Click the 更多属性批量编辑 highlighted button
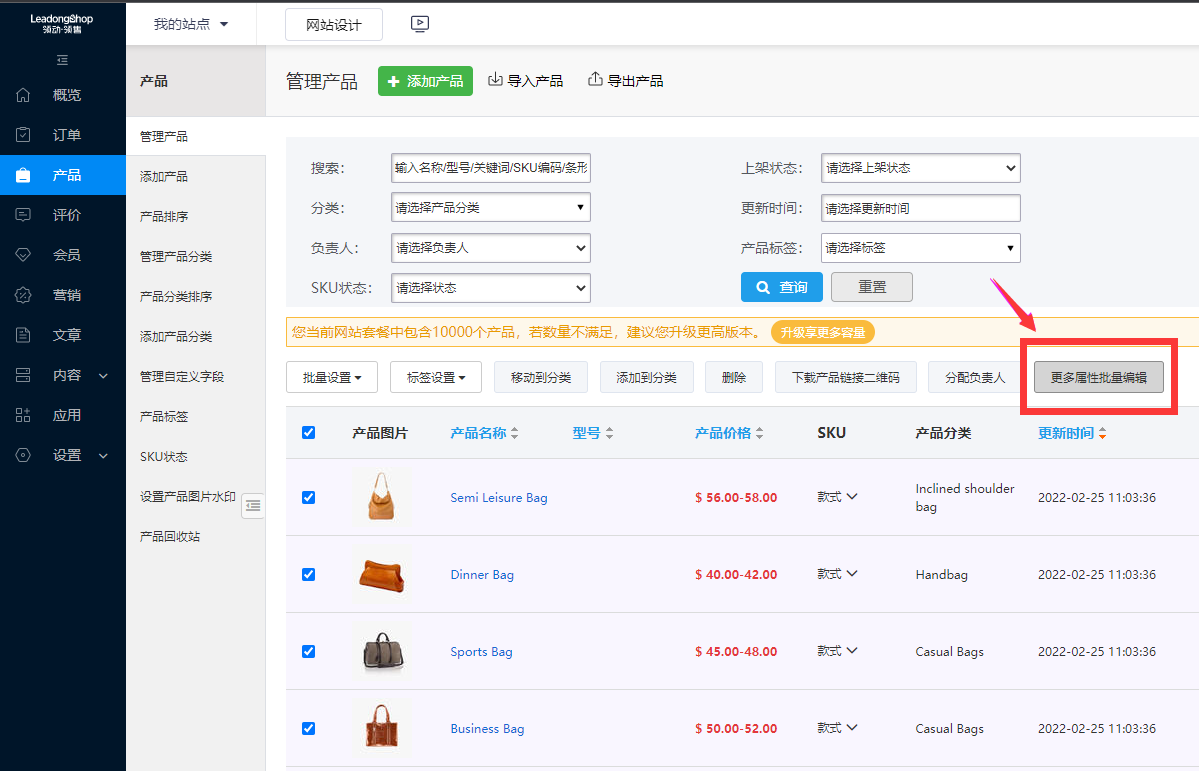 click(1098, 377)
